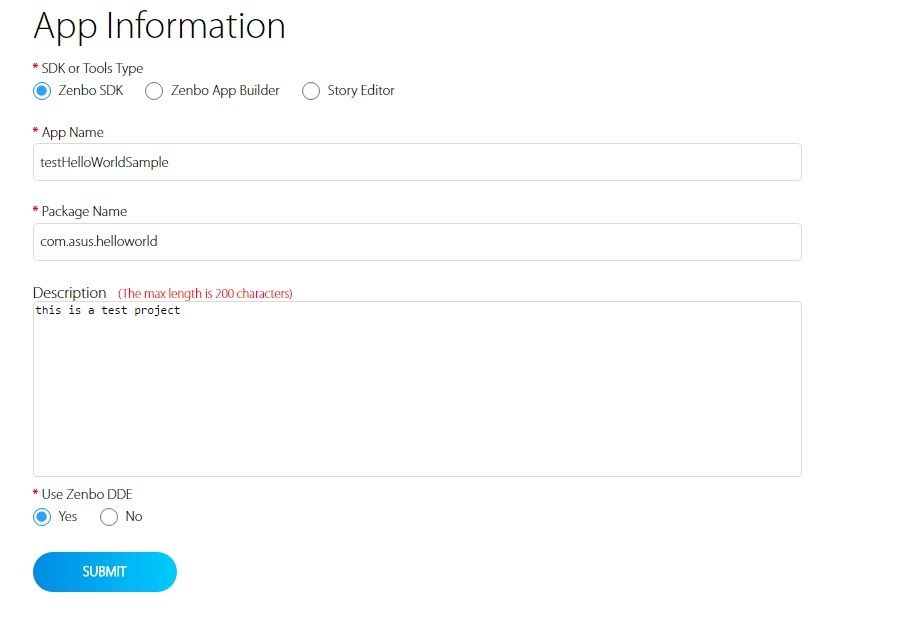903x617 pixels.
Task: Click the App Name label
Action: tap(73, 133)
